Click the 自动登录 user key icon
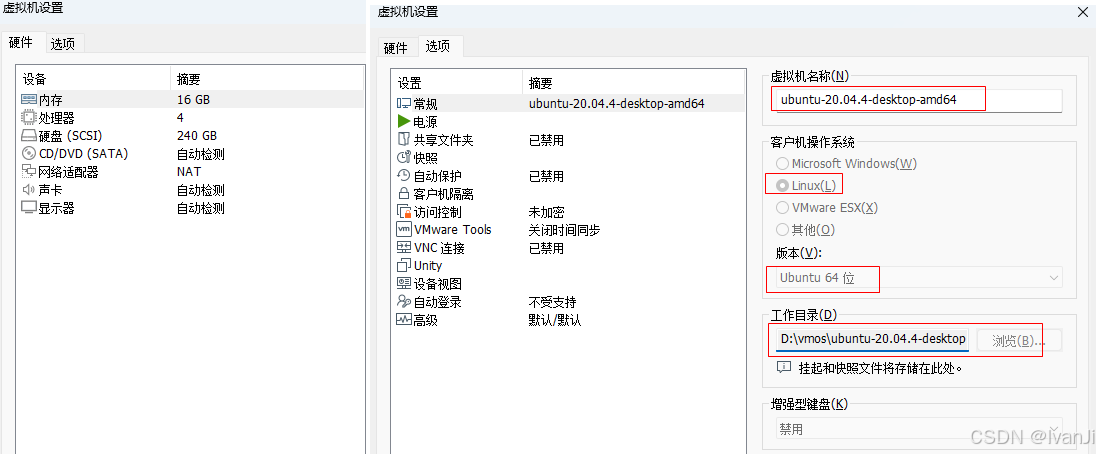The width and height of the screenshot is (1099, 454). [x=404, y=302]
